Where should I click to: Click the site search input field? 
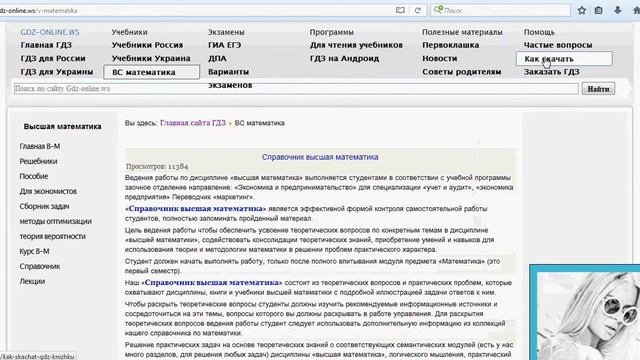pos(296,89)
